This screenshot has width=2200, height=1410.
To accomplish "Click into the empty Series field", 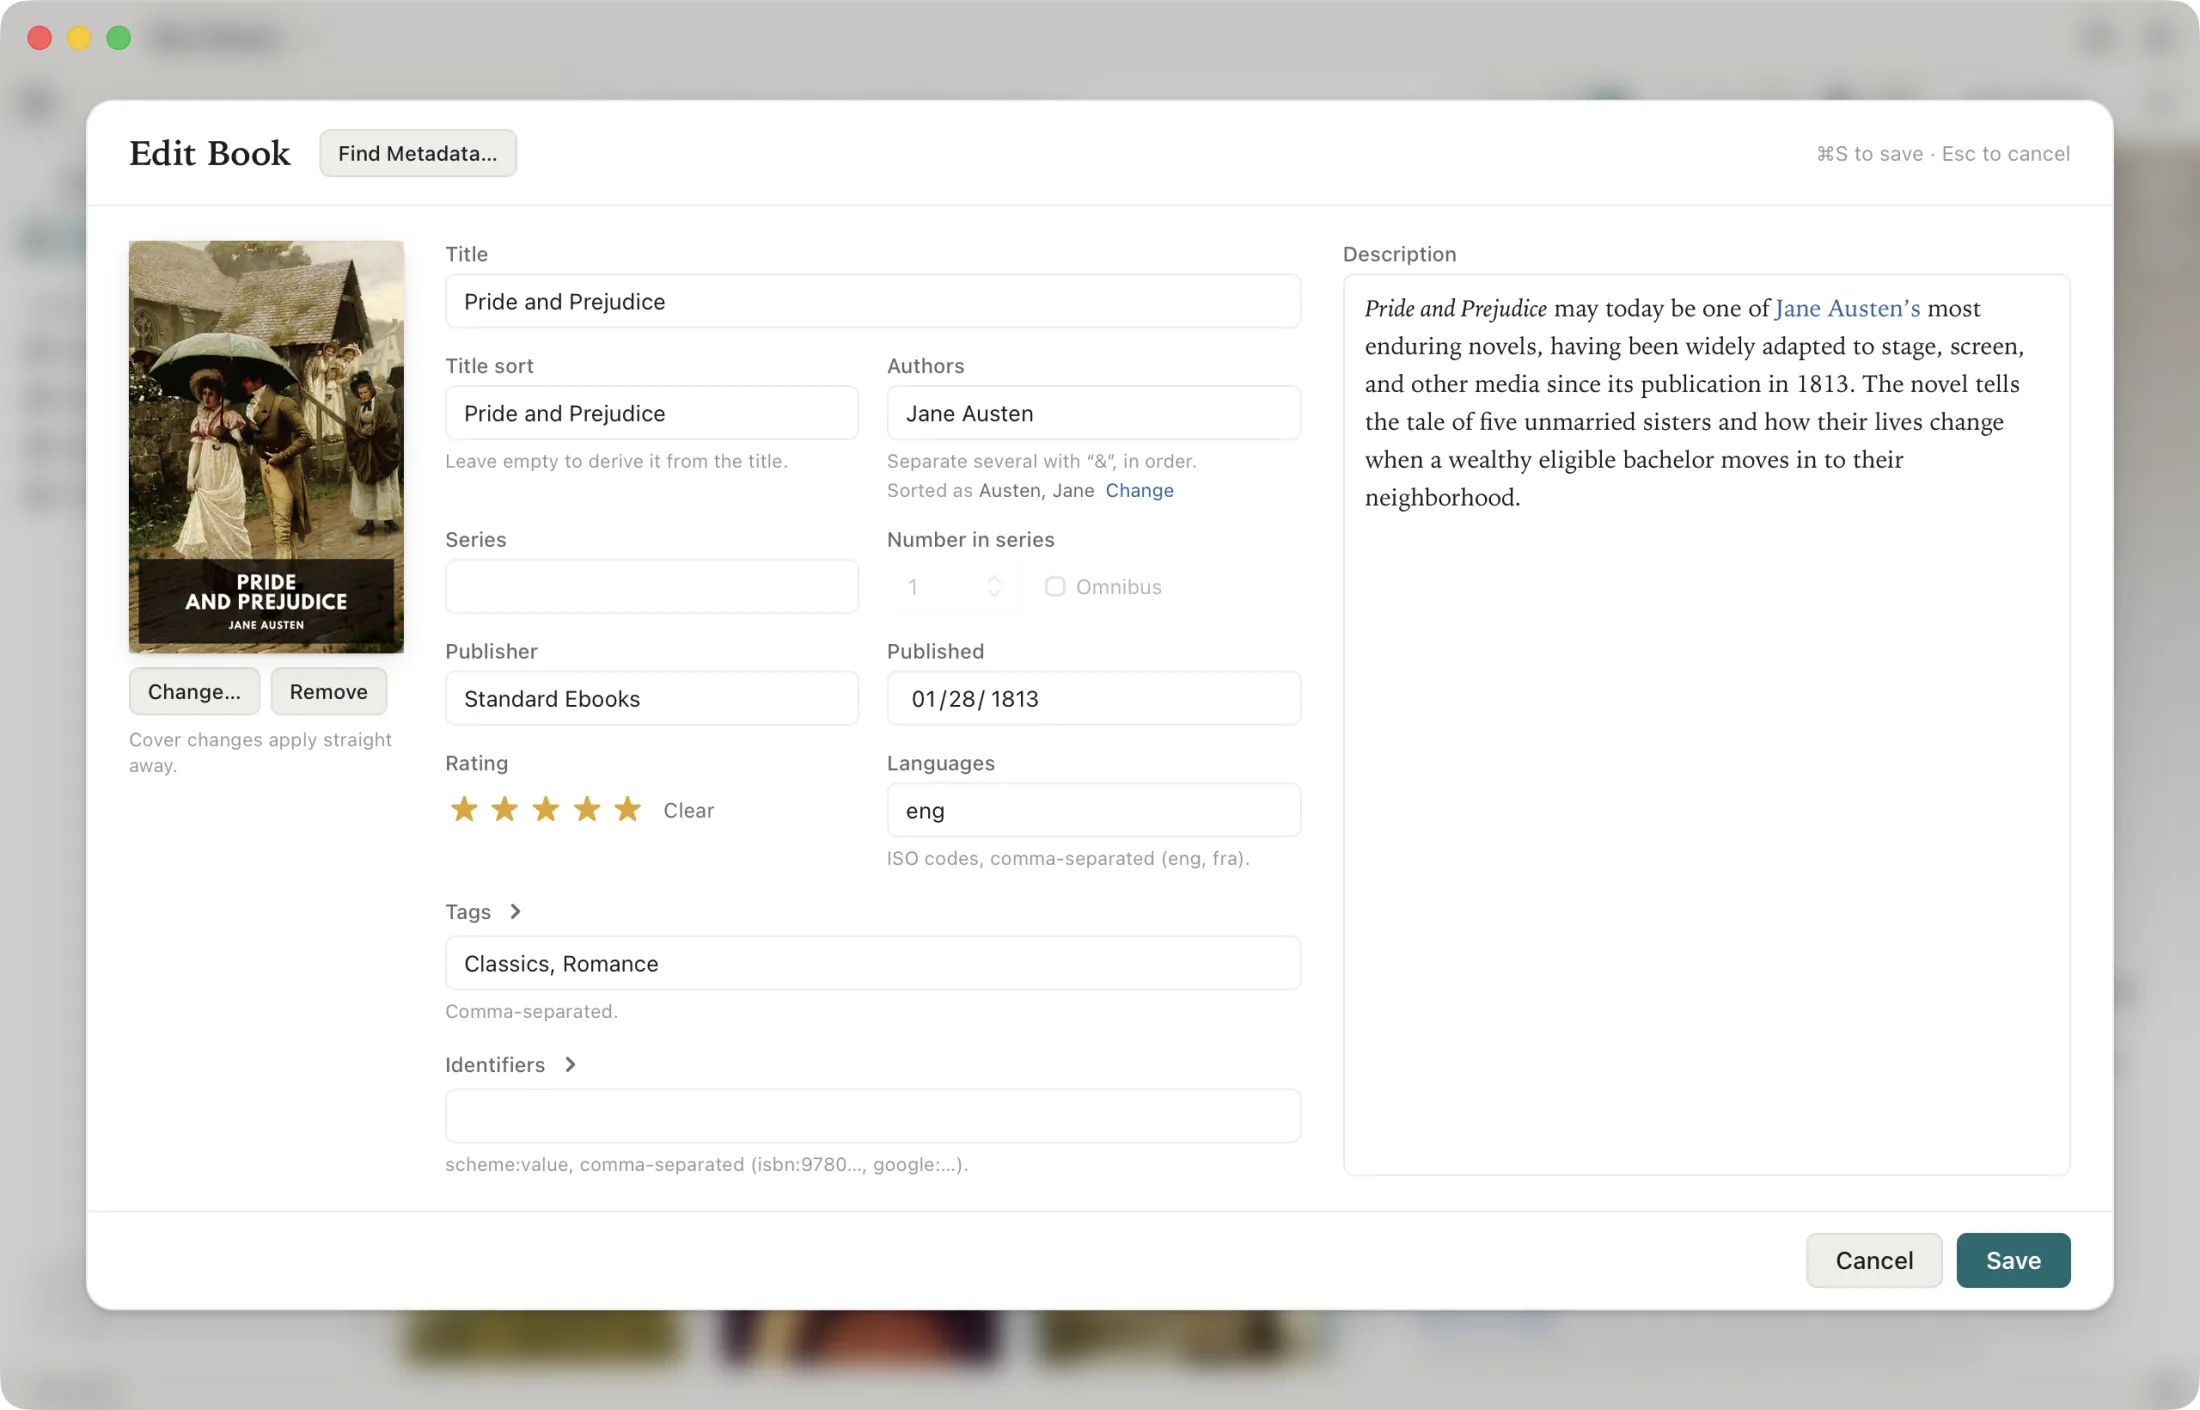I will pos(652,586).
